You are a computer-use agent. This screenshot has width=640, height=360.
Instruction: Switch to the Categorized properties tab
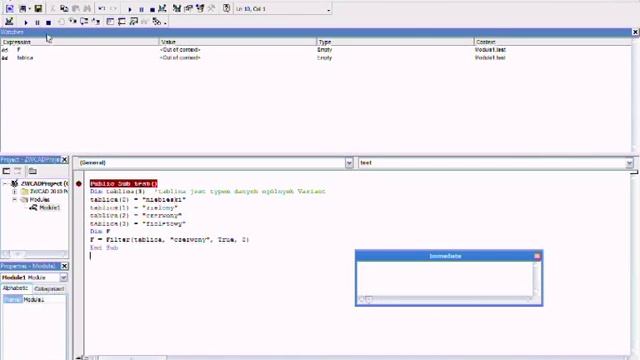click(49, 289)
